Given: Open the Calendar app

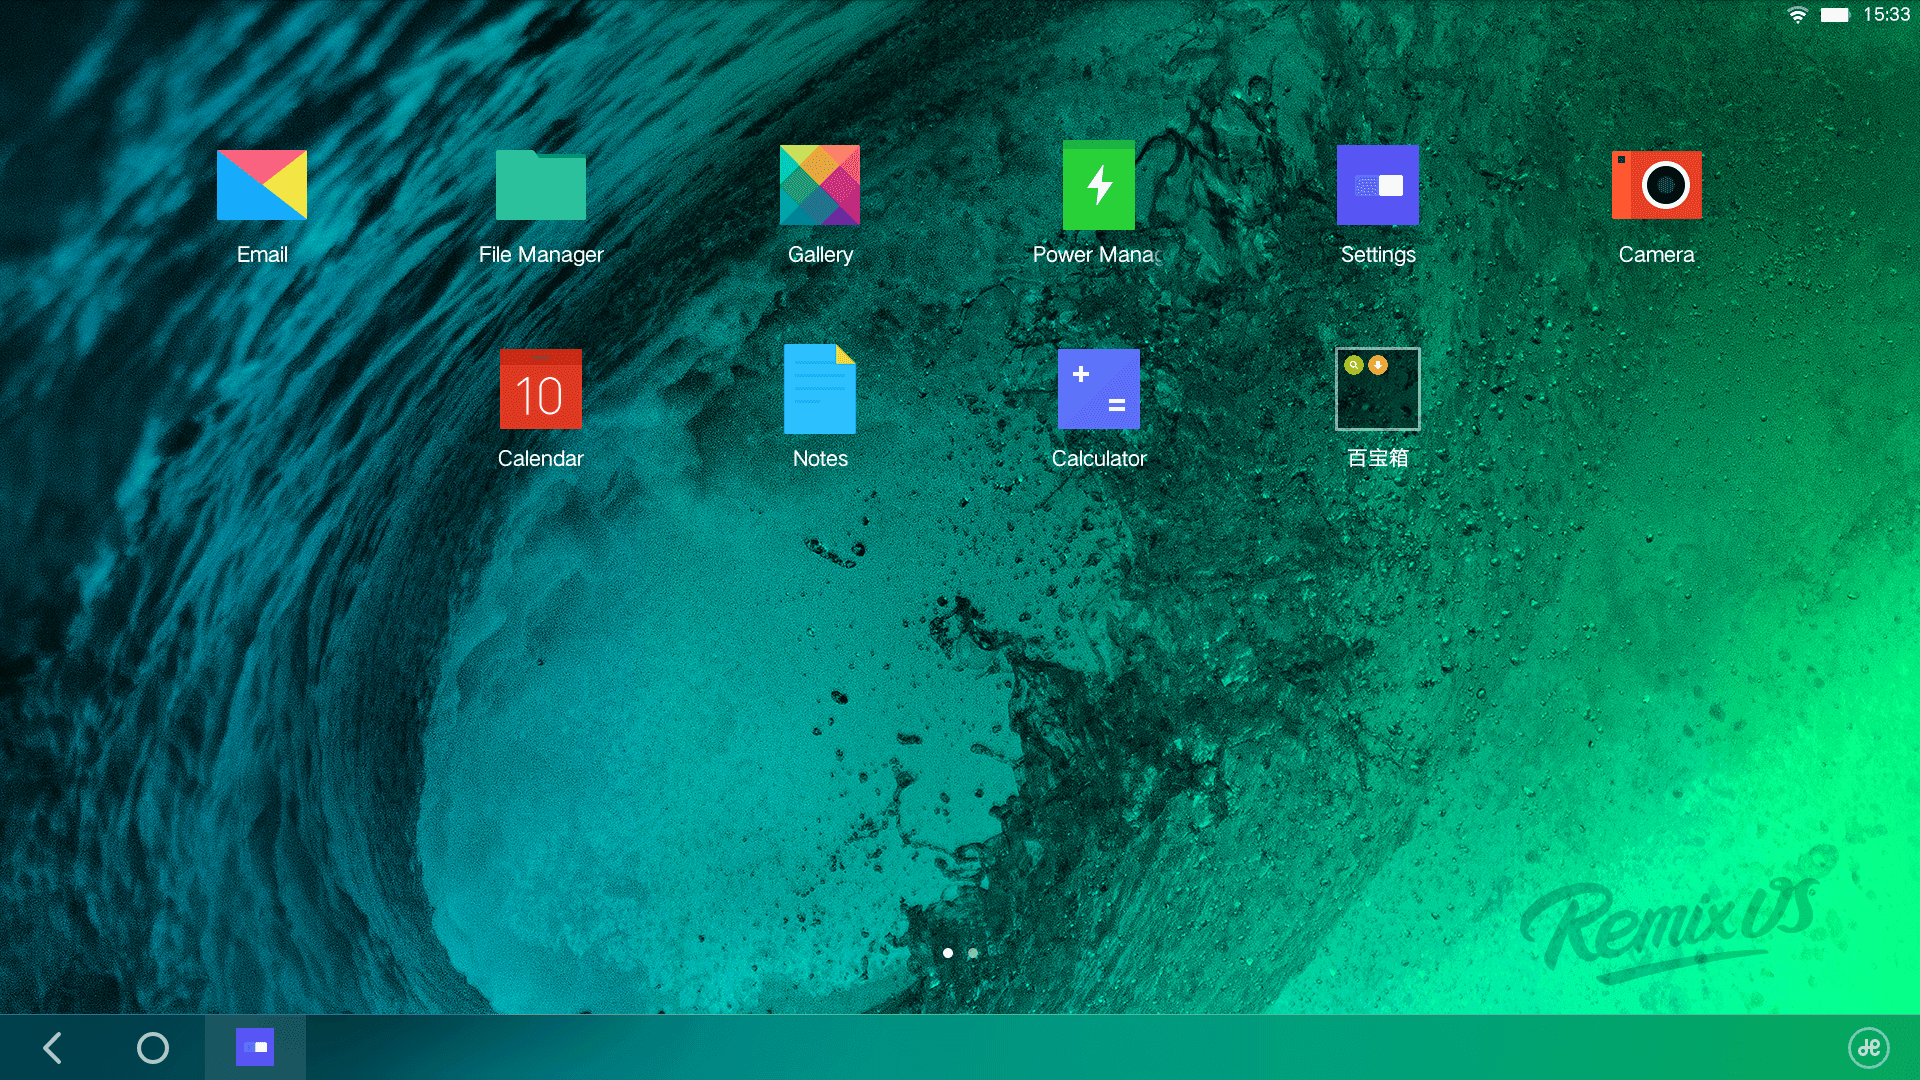Looking at the screenshot, I should [x=540, y=389].
